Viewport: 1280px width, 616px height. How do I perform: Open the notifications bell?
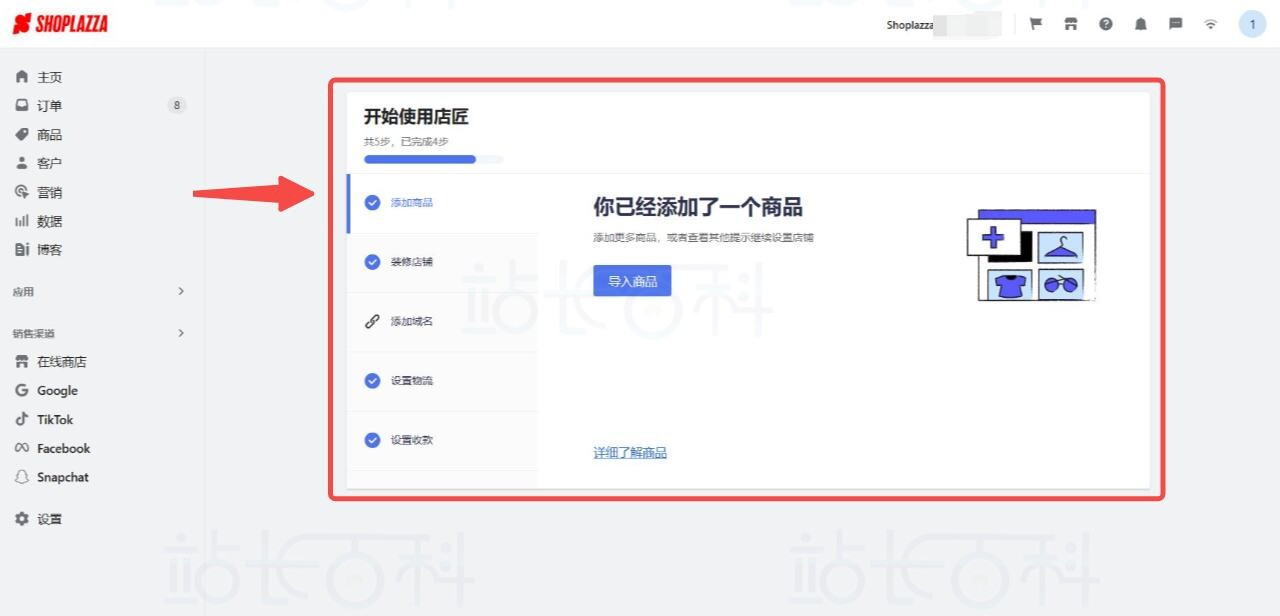[x=1141, y=24]
